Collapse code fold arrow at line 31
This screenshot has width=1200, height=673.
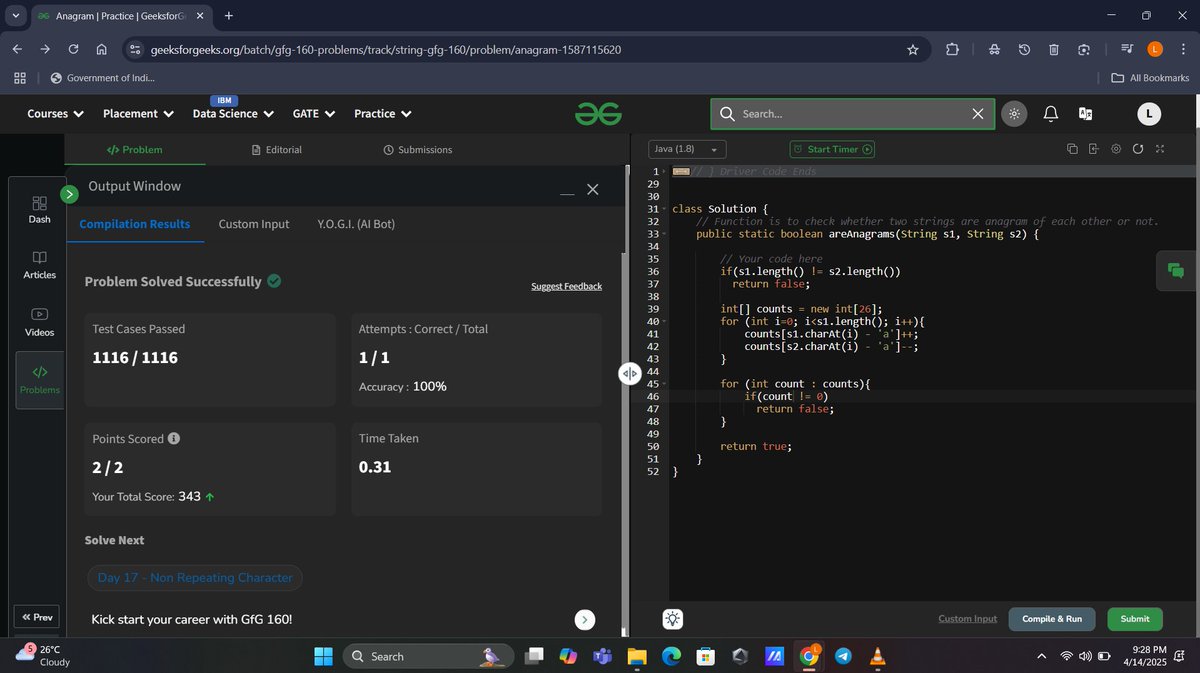664,209
